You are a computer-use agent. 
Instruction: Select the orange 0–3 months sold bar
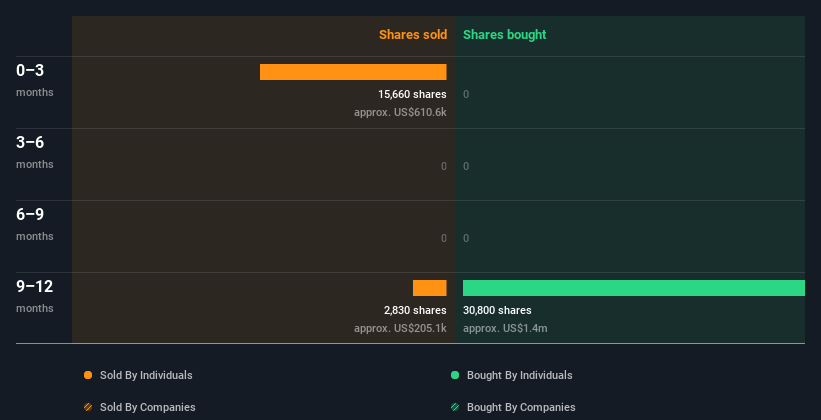353,72
